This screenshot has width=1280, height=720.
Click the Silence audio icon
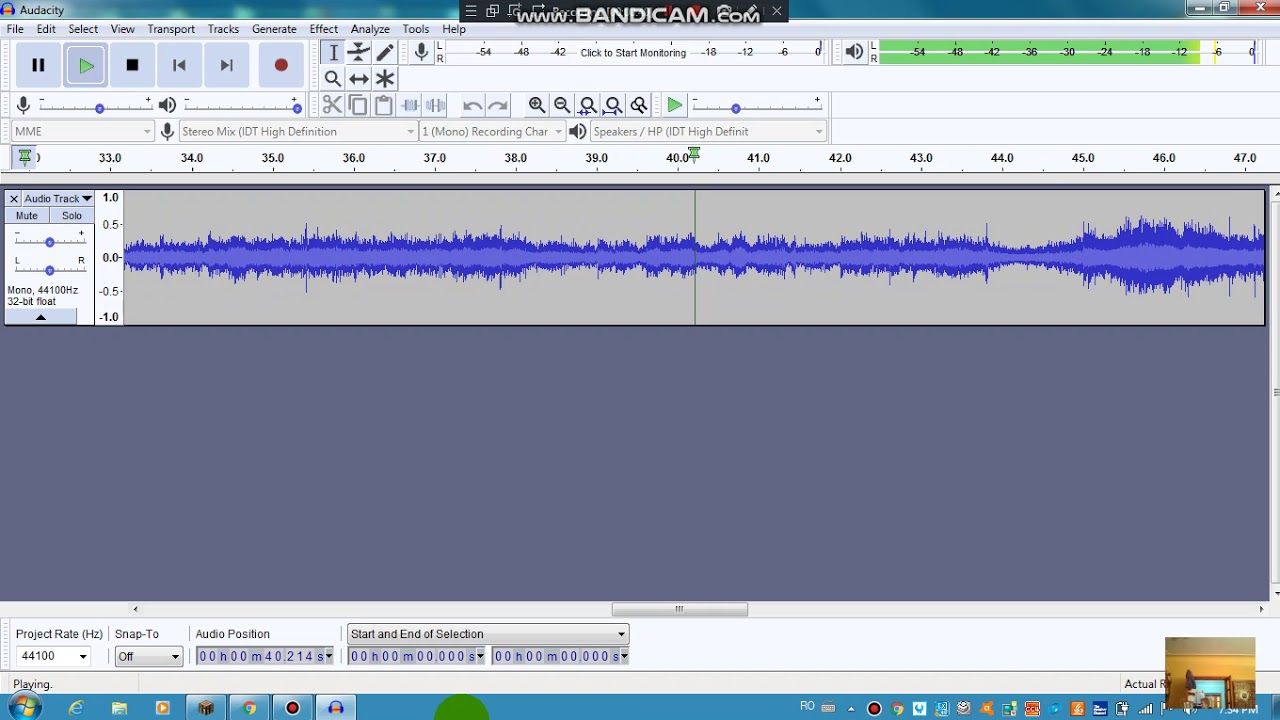436,105
